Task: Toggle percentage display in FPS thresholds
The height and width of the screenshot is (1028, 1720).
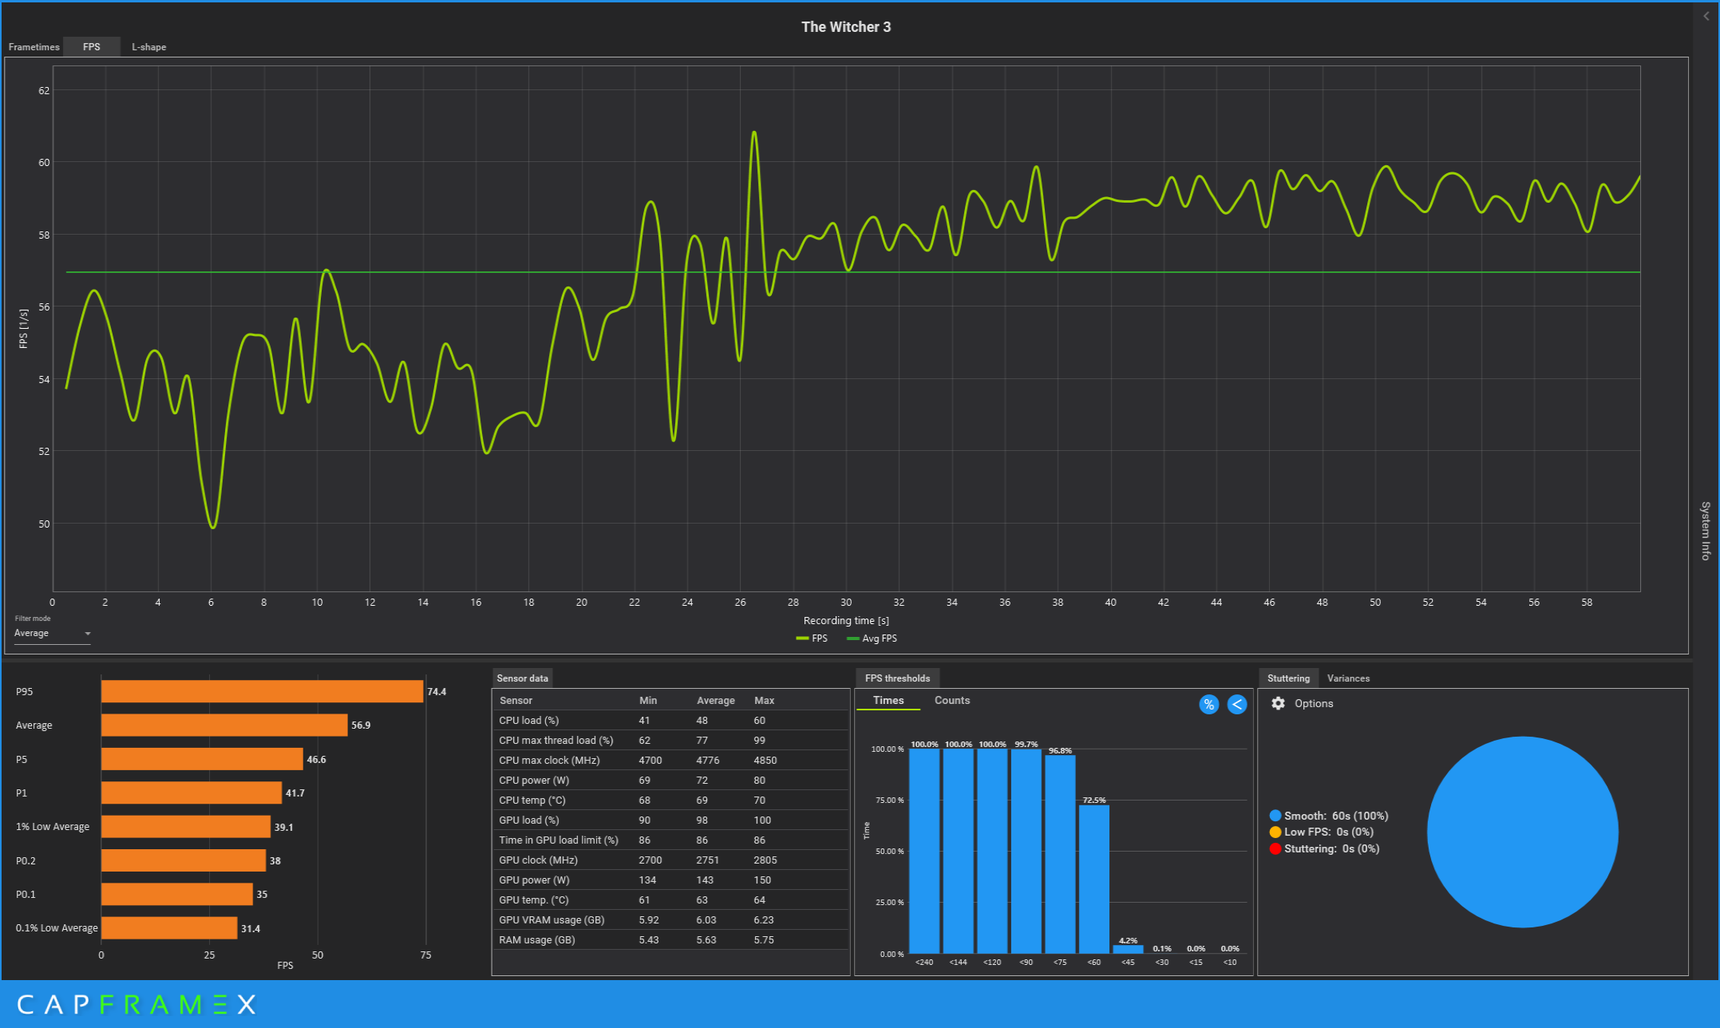Action: click(1208, 705)
